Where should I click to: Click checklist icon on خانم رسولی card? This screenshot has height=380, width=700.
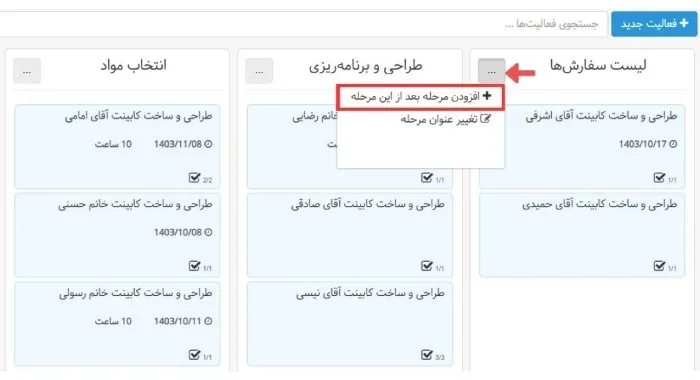click(x=194, y=355)
